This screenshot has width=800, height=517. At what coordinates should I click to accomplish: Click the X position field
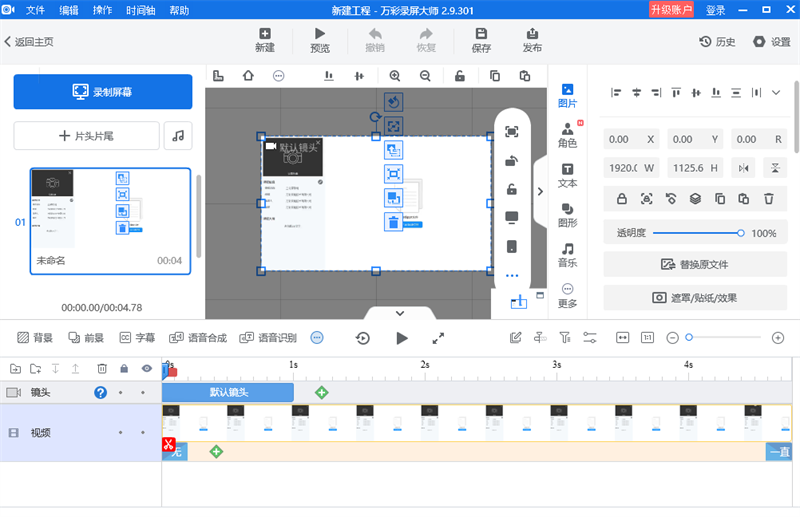631,139
